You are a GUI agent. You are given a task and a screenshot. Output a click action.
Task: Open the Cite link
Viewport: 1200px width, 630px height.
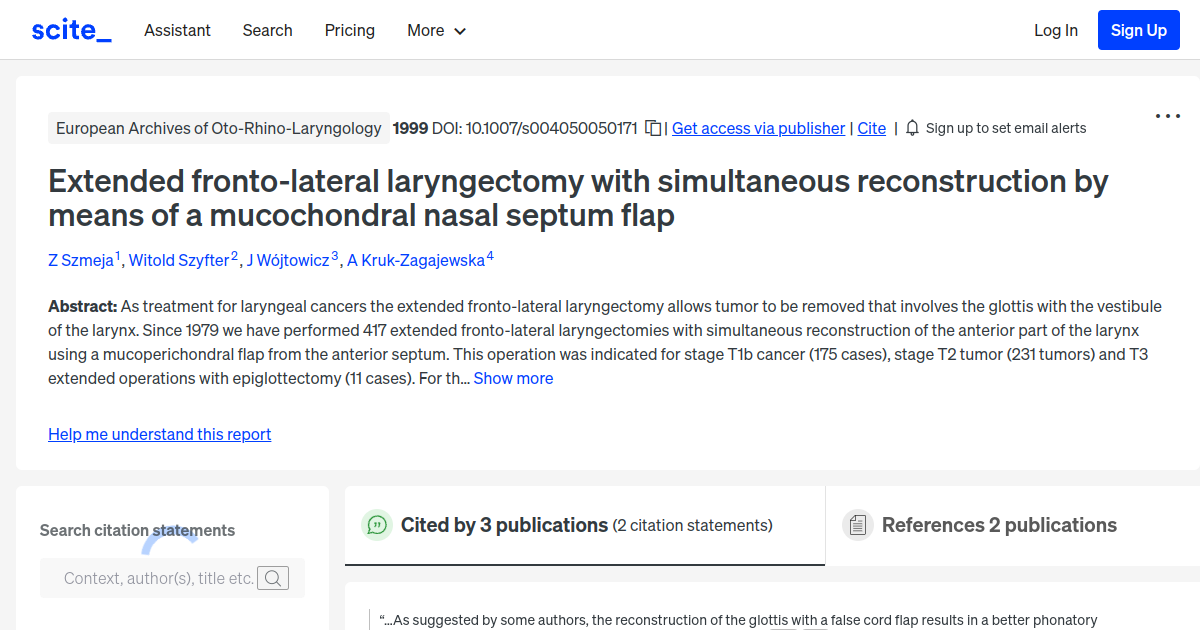[x=871, y=128]
